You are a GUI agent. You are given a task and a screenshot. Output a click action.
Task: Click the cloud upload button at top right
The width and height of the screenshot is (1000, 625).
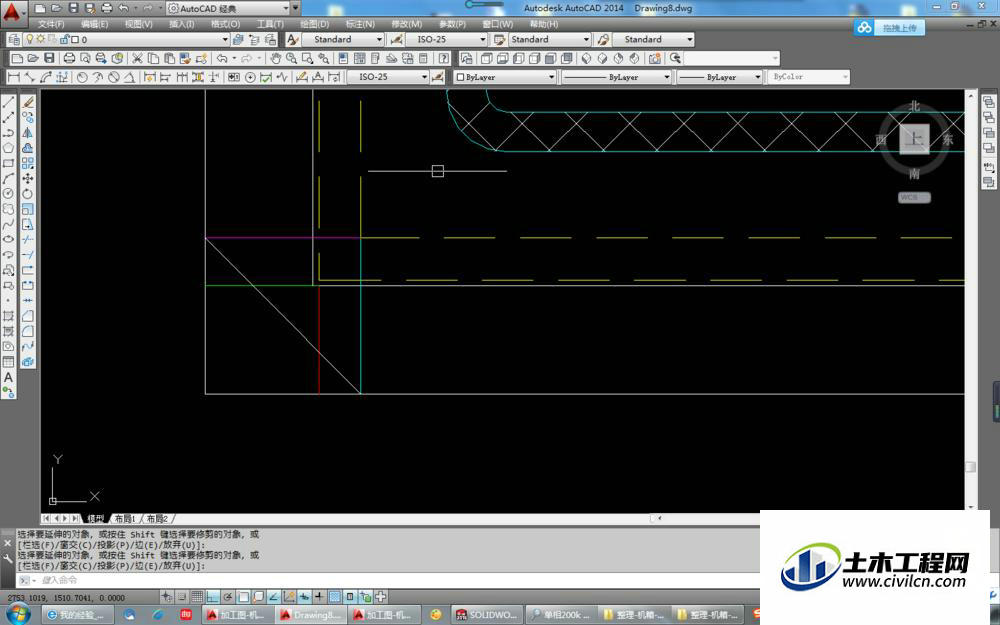coord(889,27)
